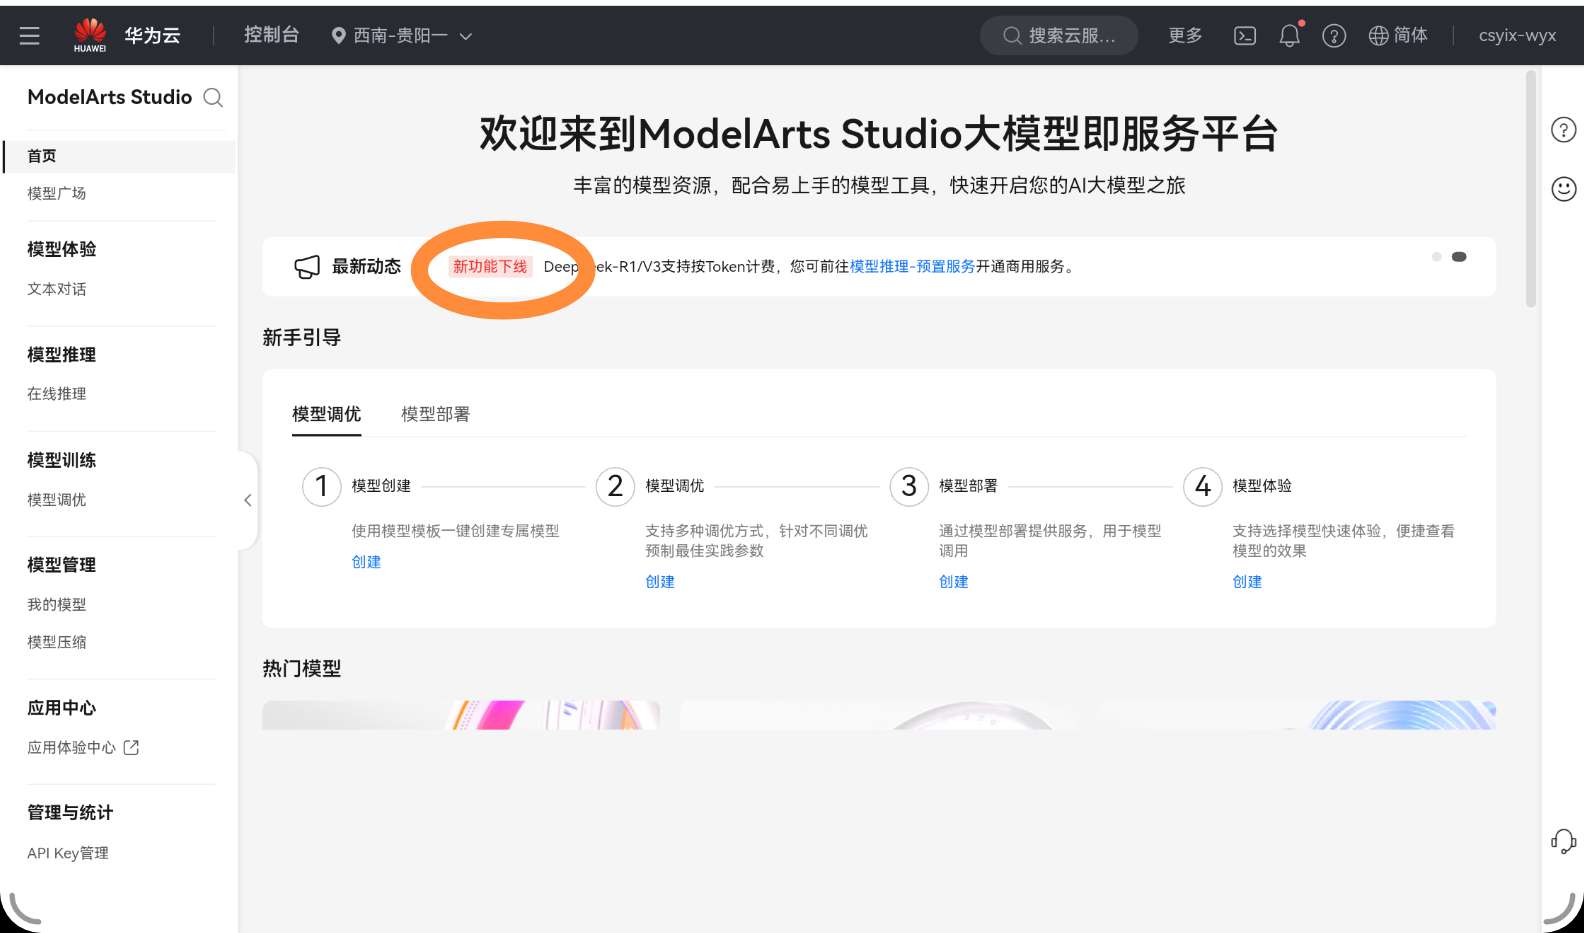Screen dimensions: 1584x933
Task: Click the step 4 circle for 模型体验
Action: [1203, 486]
